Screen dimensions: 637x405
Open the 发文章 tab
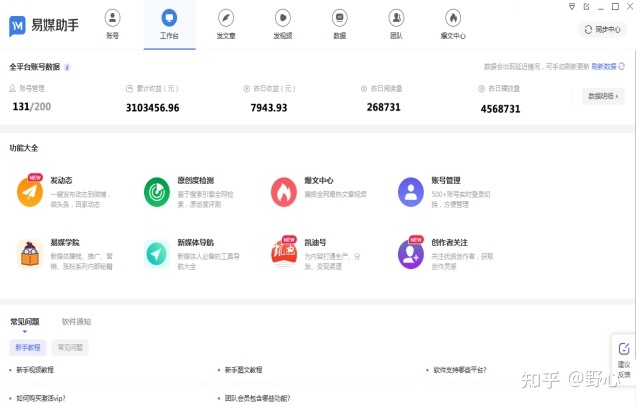pyautogui.click(x=226, y=24)
